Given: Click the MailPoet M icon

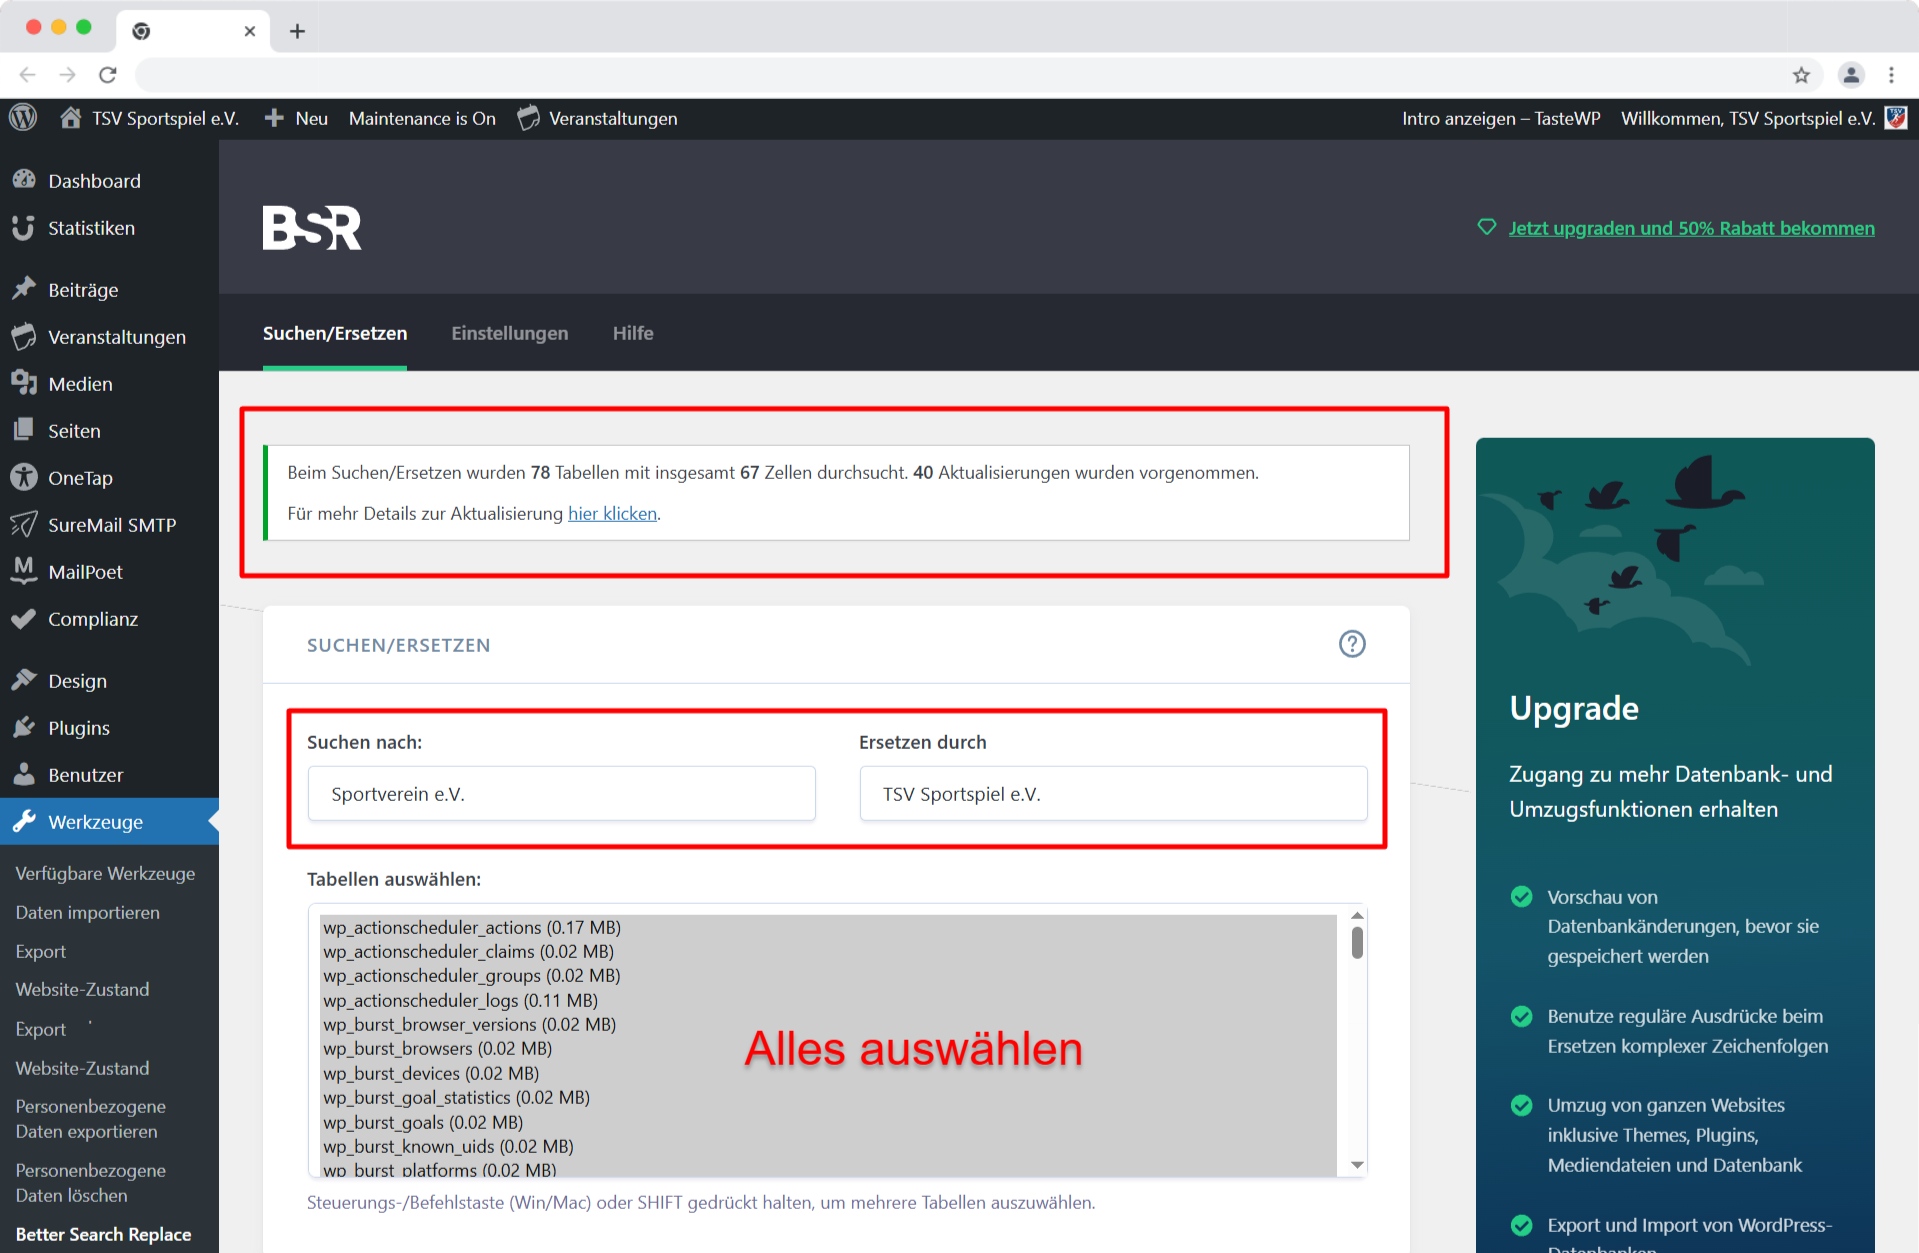Looking at the screenshot, I should point(24,571).
